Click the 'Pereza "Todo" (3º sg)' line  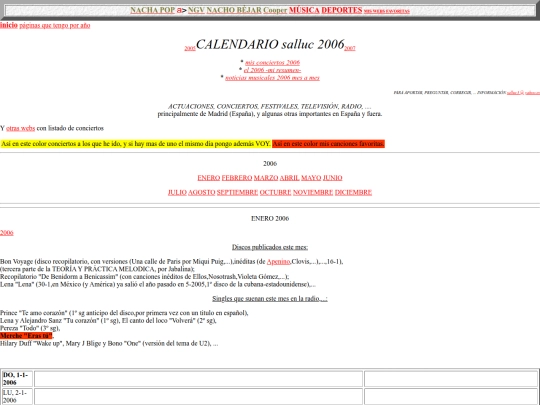pyautogui.click(x=30, y=328)
